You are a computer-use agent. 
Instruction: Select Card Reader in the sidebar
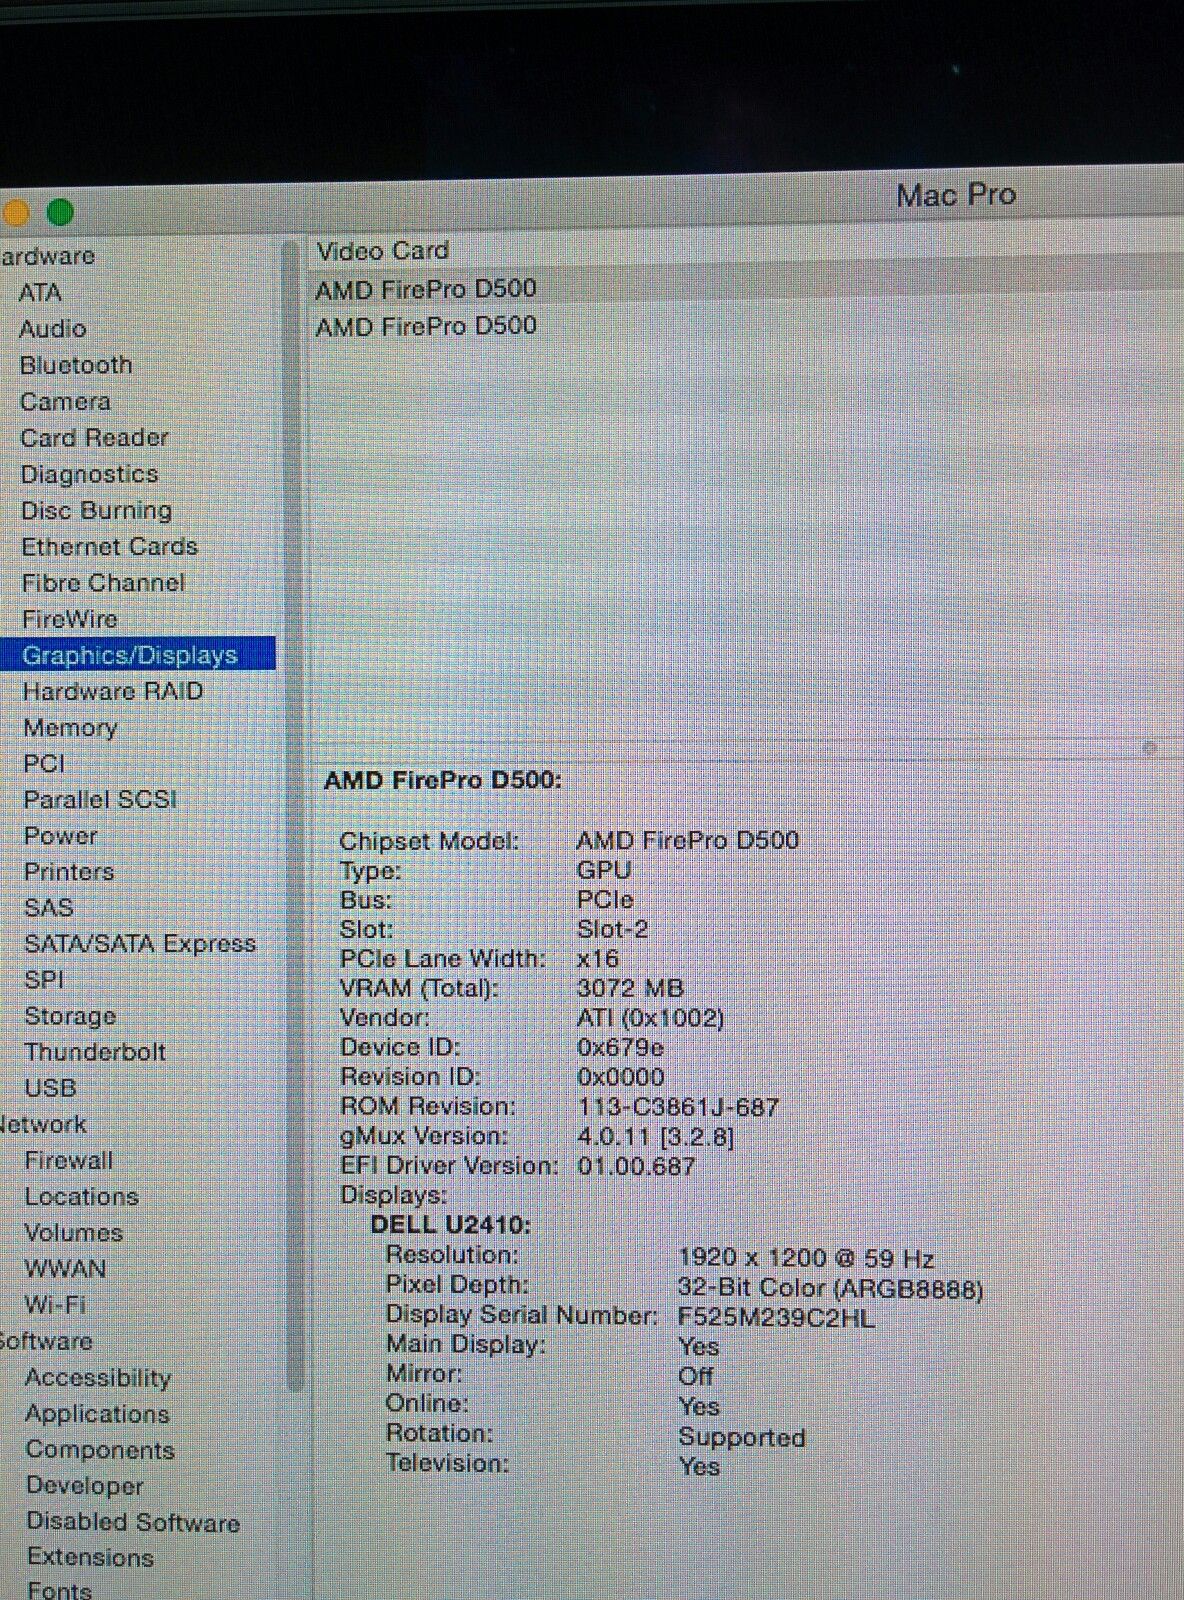(x=94, y=438)
